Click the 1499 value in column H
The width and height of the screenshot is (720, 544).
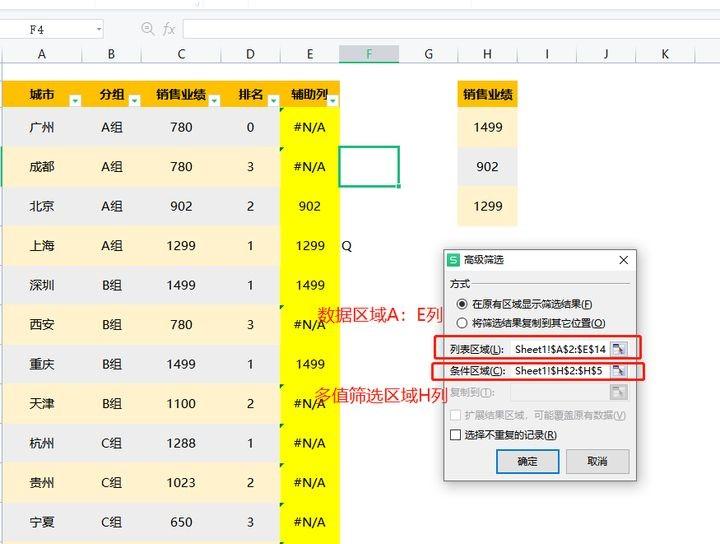click(488, 127)
